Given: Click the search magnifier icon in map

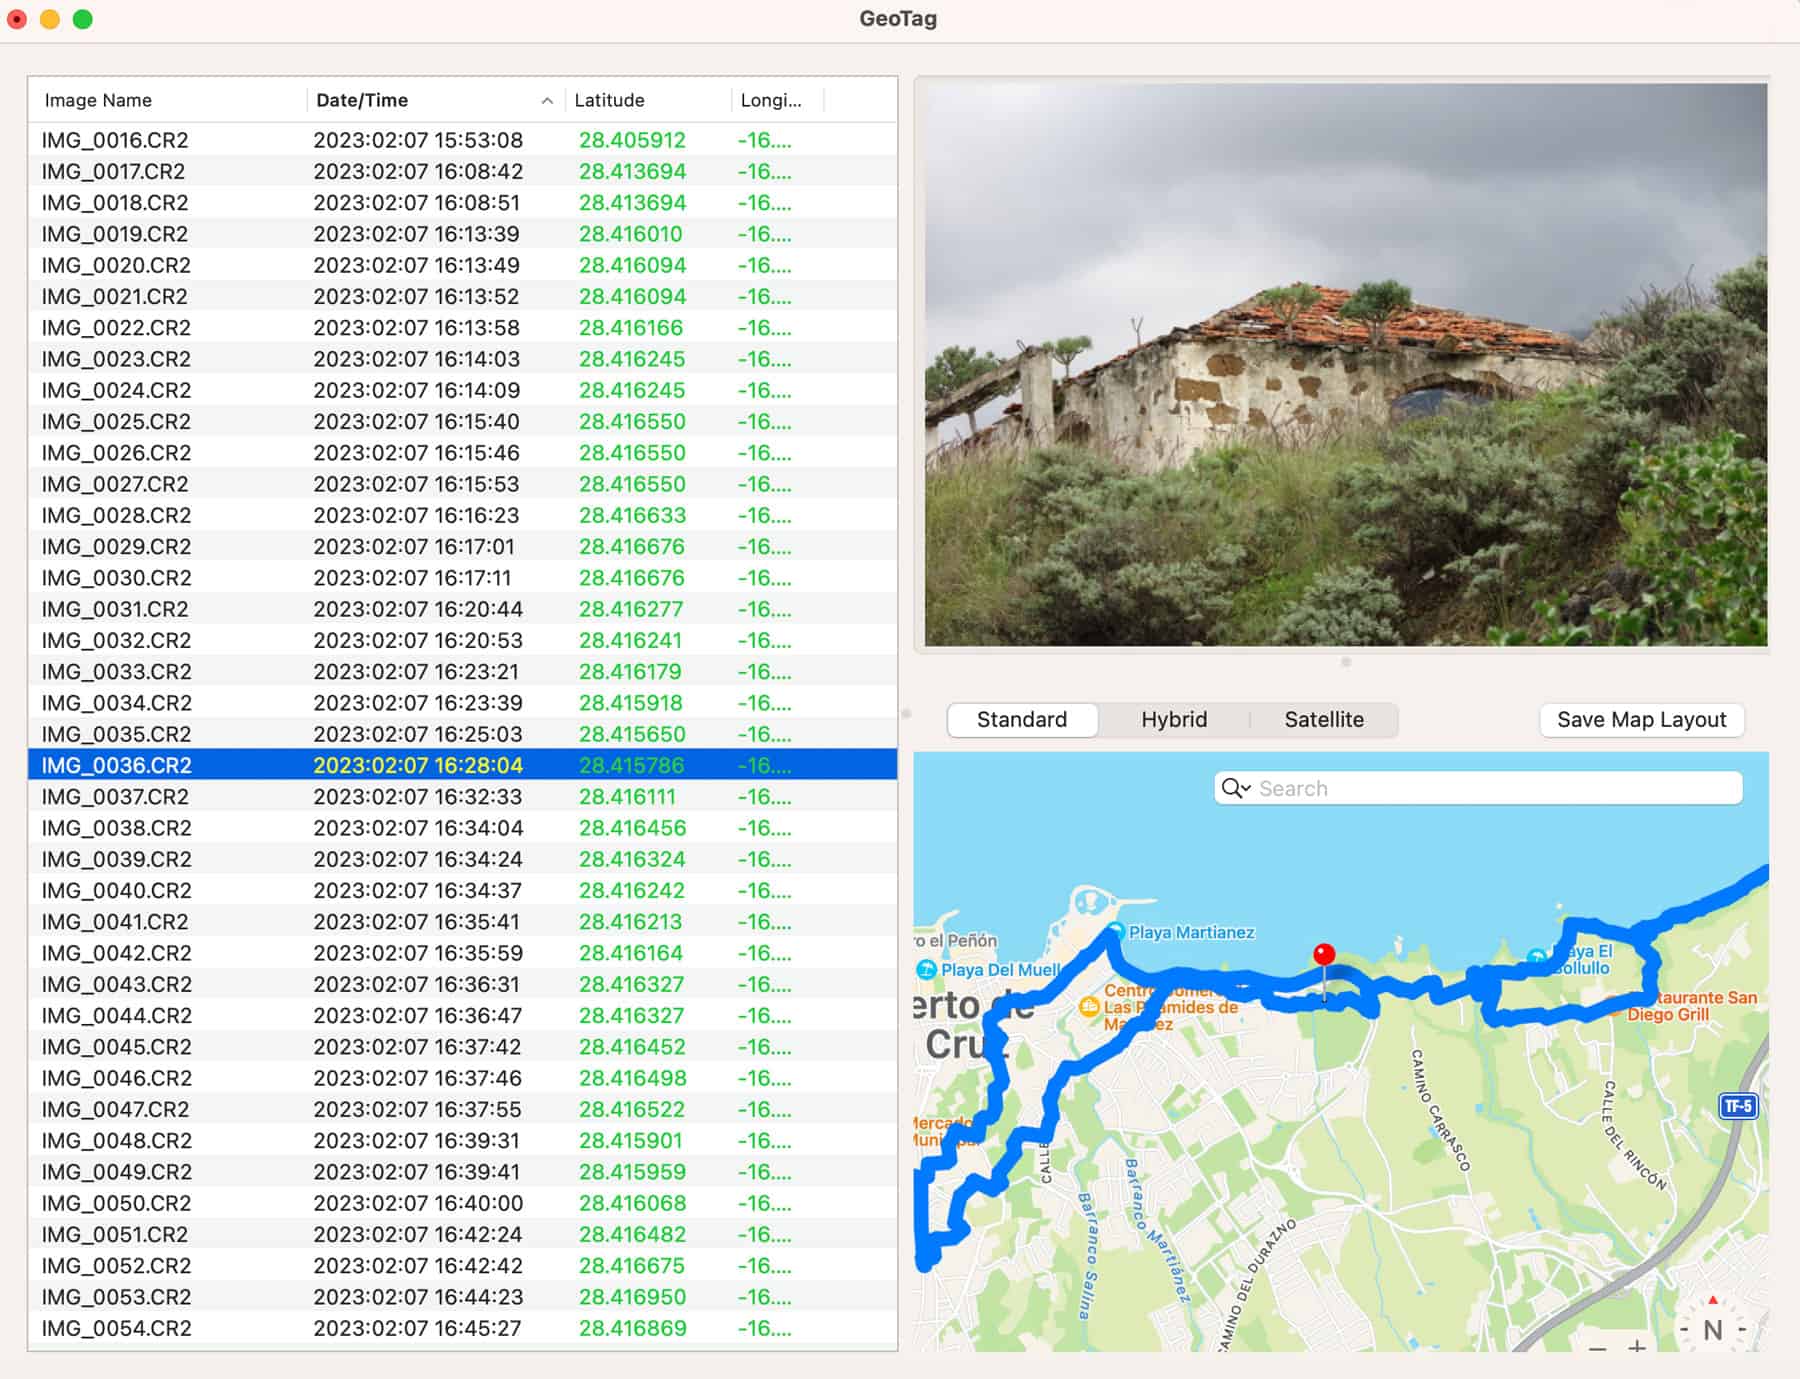Looking at the screenshot, I should click(x=1236, y=788).
